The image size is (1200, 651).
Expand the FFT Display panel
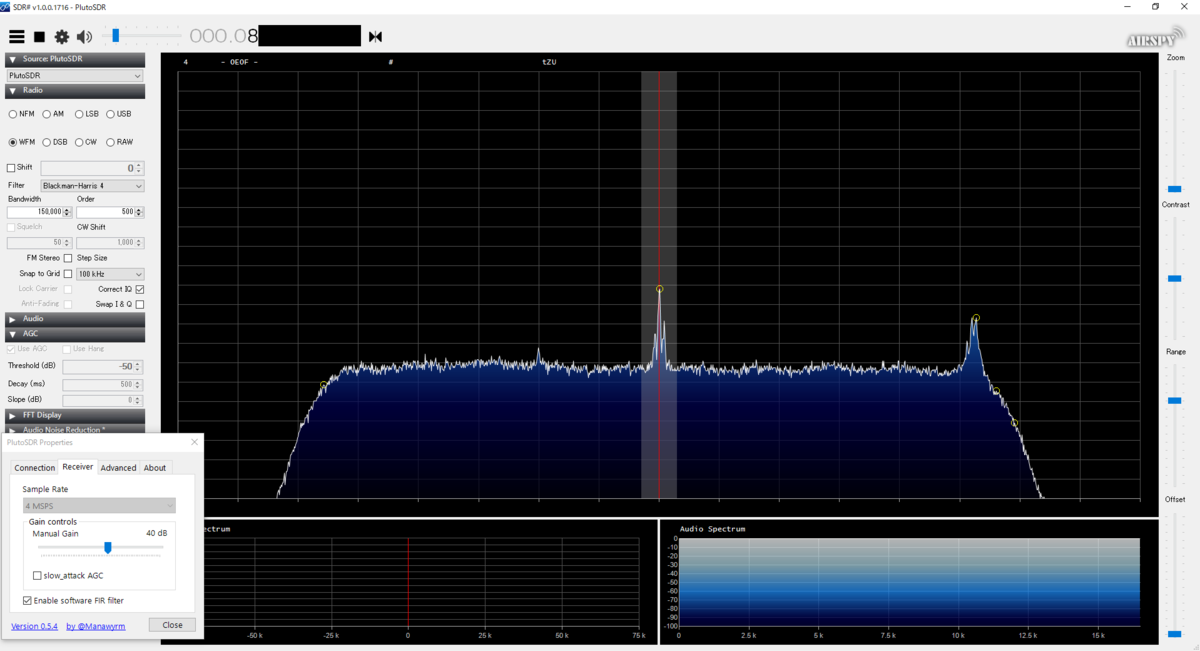pos(75,415)
